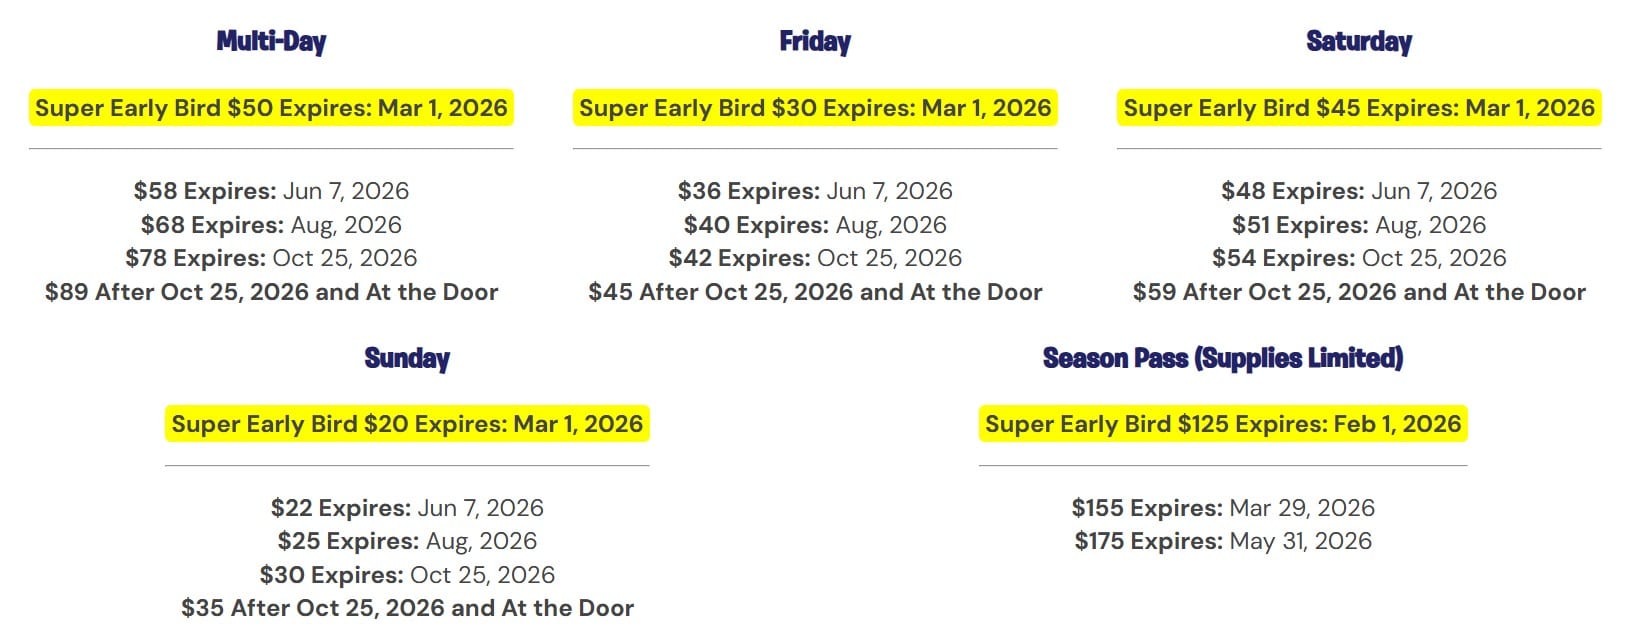This screenshot has height=639, width=1636.
Task: Click the Sunday ticket heading
Action: 407,358
